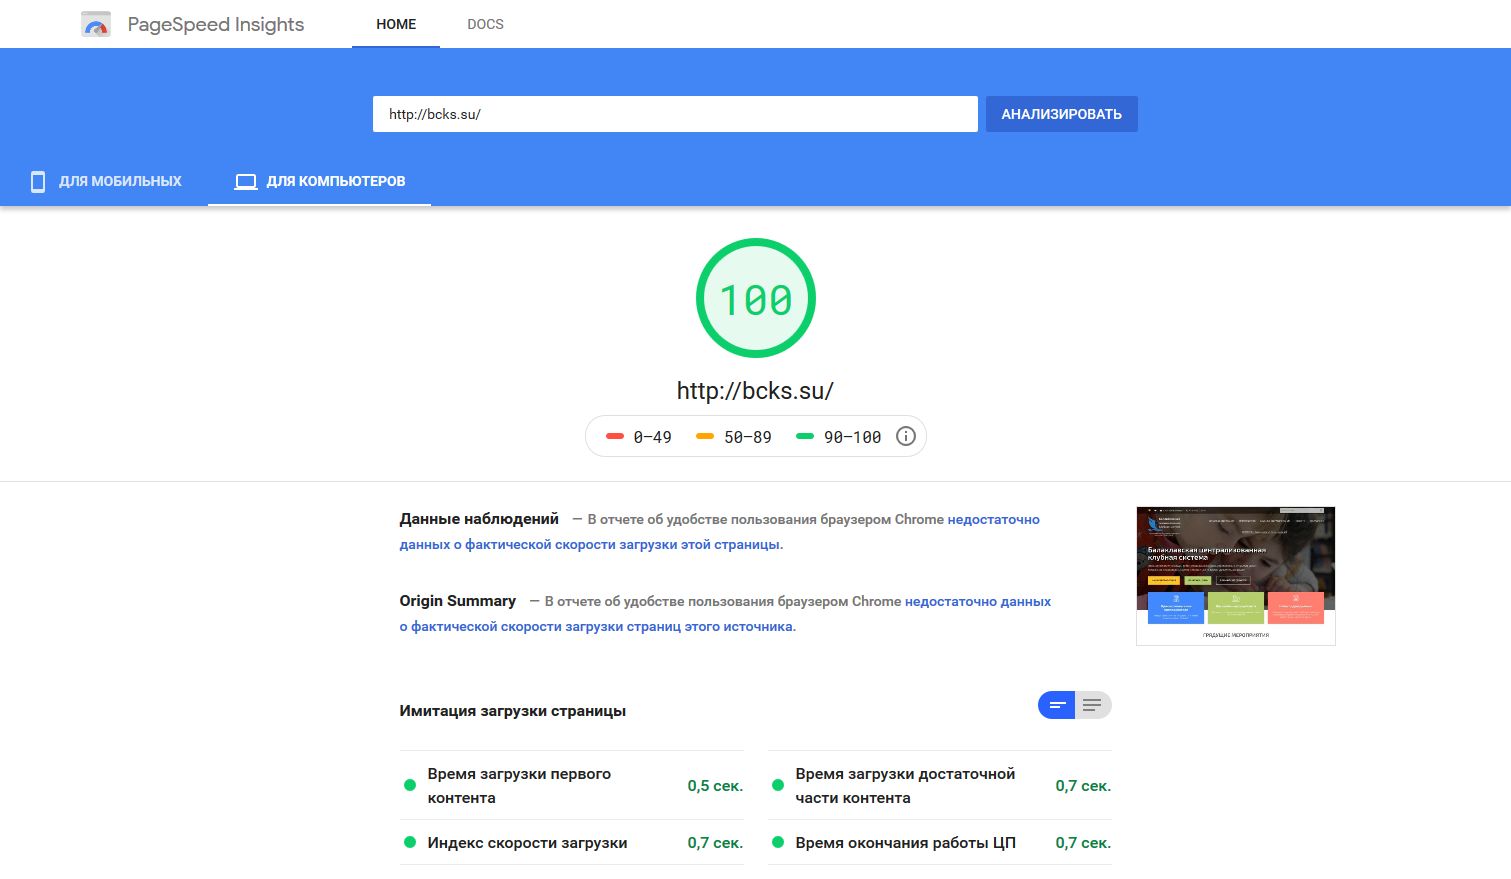Click the АНАЛИЗИРОВАТЬ button
This screenshot has height=879, width=1511.
click(x=1062, y=114)
